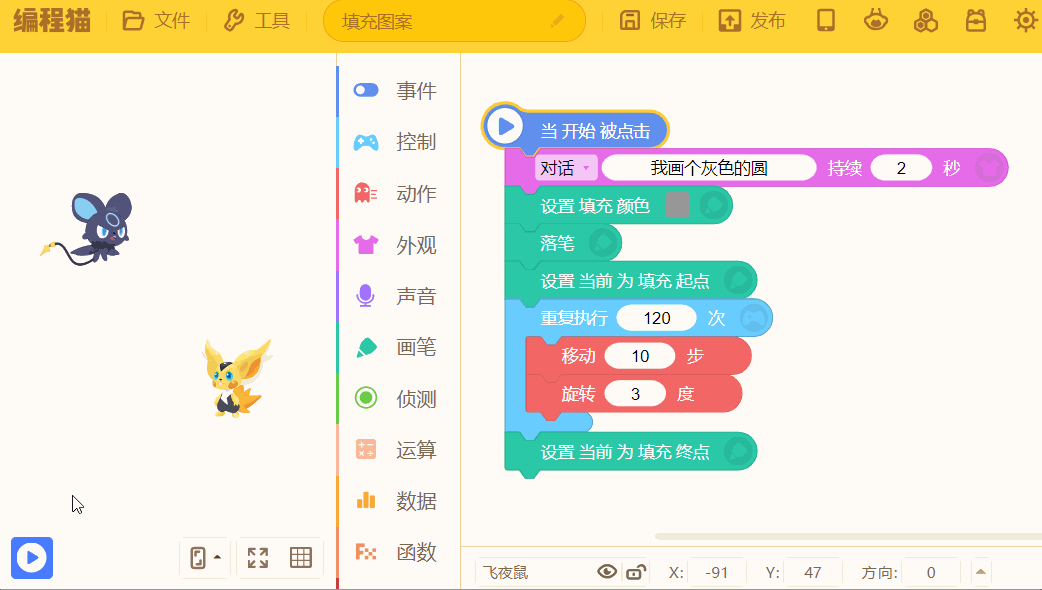Click the play icon on the start block
Image resolution: width=1042 pixels, height=590 pixels.
coord(506,126)
